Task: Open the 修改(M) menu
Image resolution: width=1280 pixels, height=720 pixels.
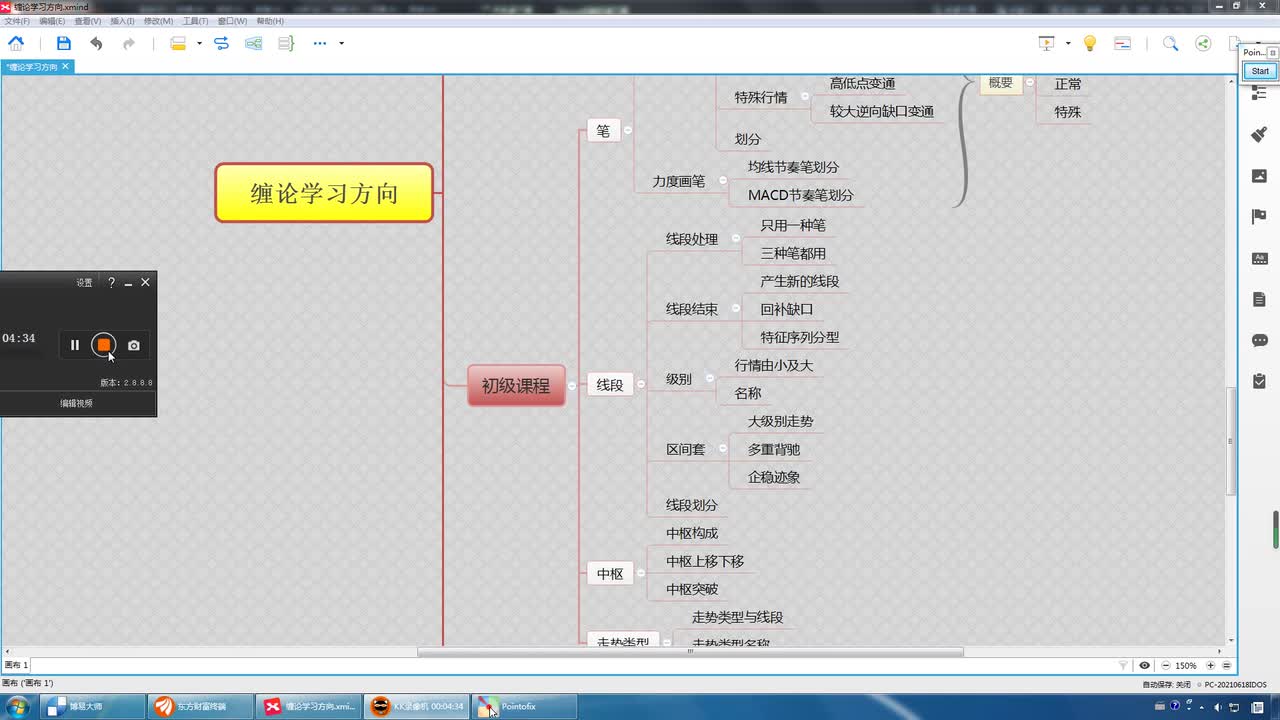Action: coord(158,21)
